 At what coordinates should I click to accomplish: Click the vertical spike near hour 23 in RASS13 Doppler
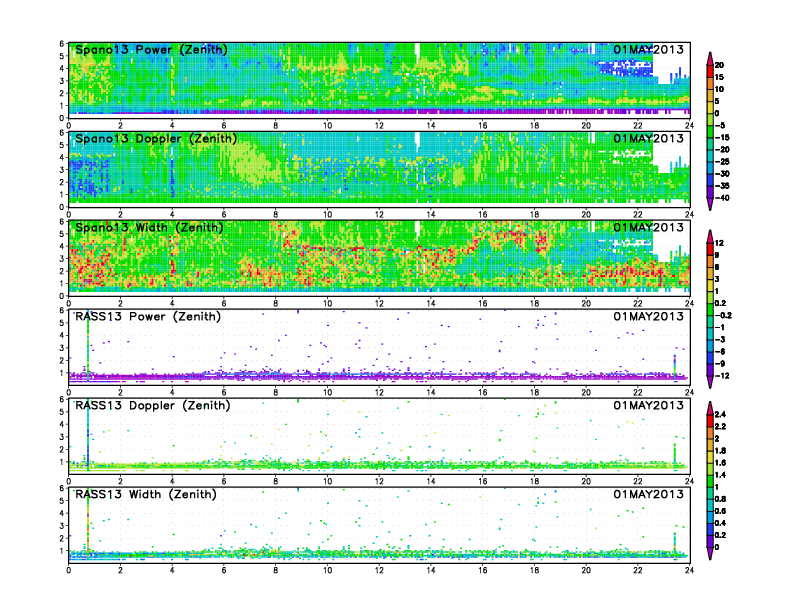point(675,454)
